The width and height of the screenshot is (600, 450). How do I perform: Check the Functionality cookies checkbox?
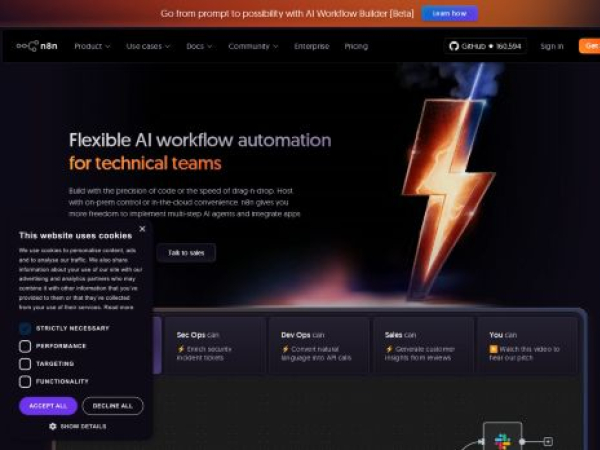pyautogui.click(x=25, y=382)
